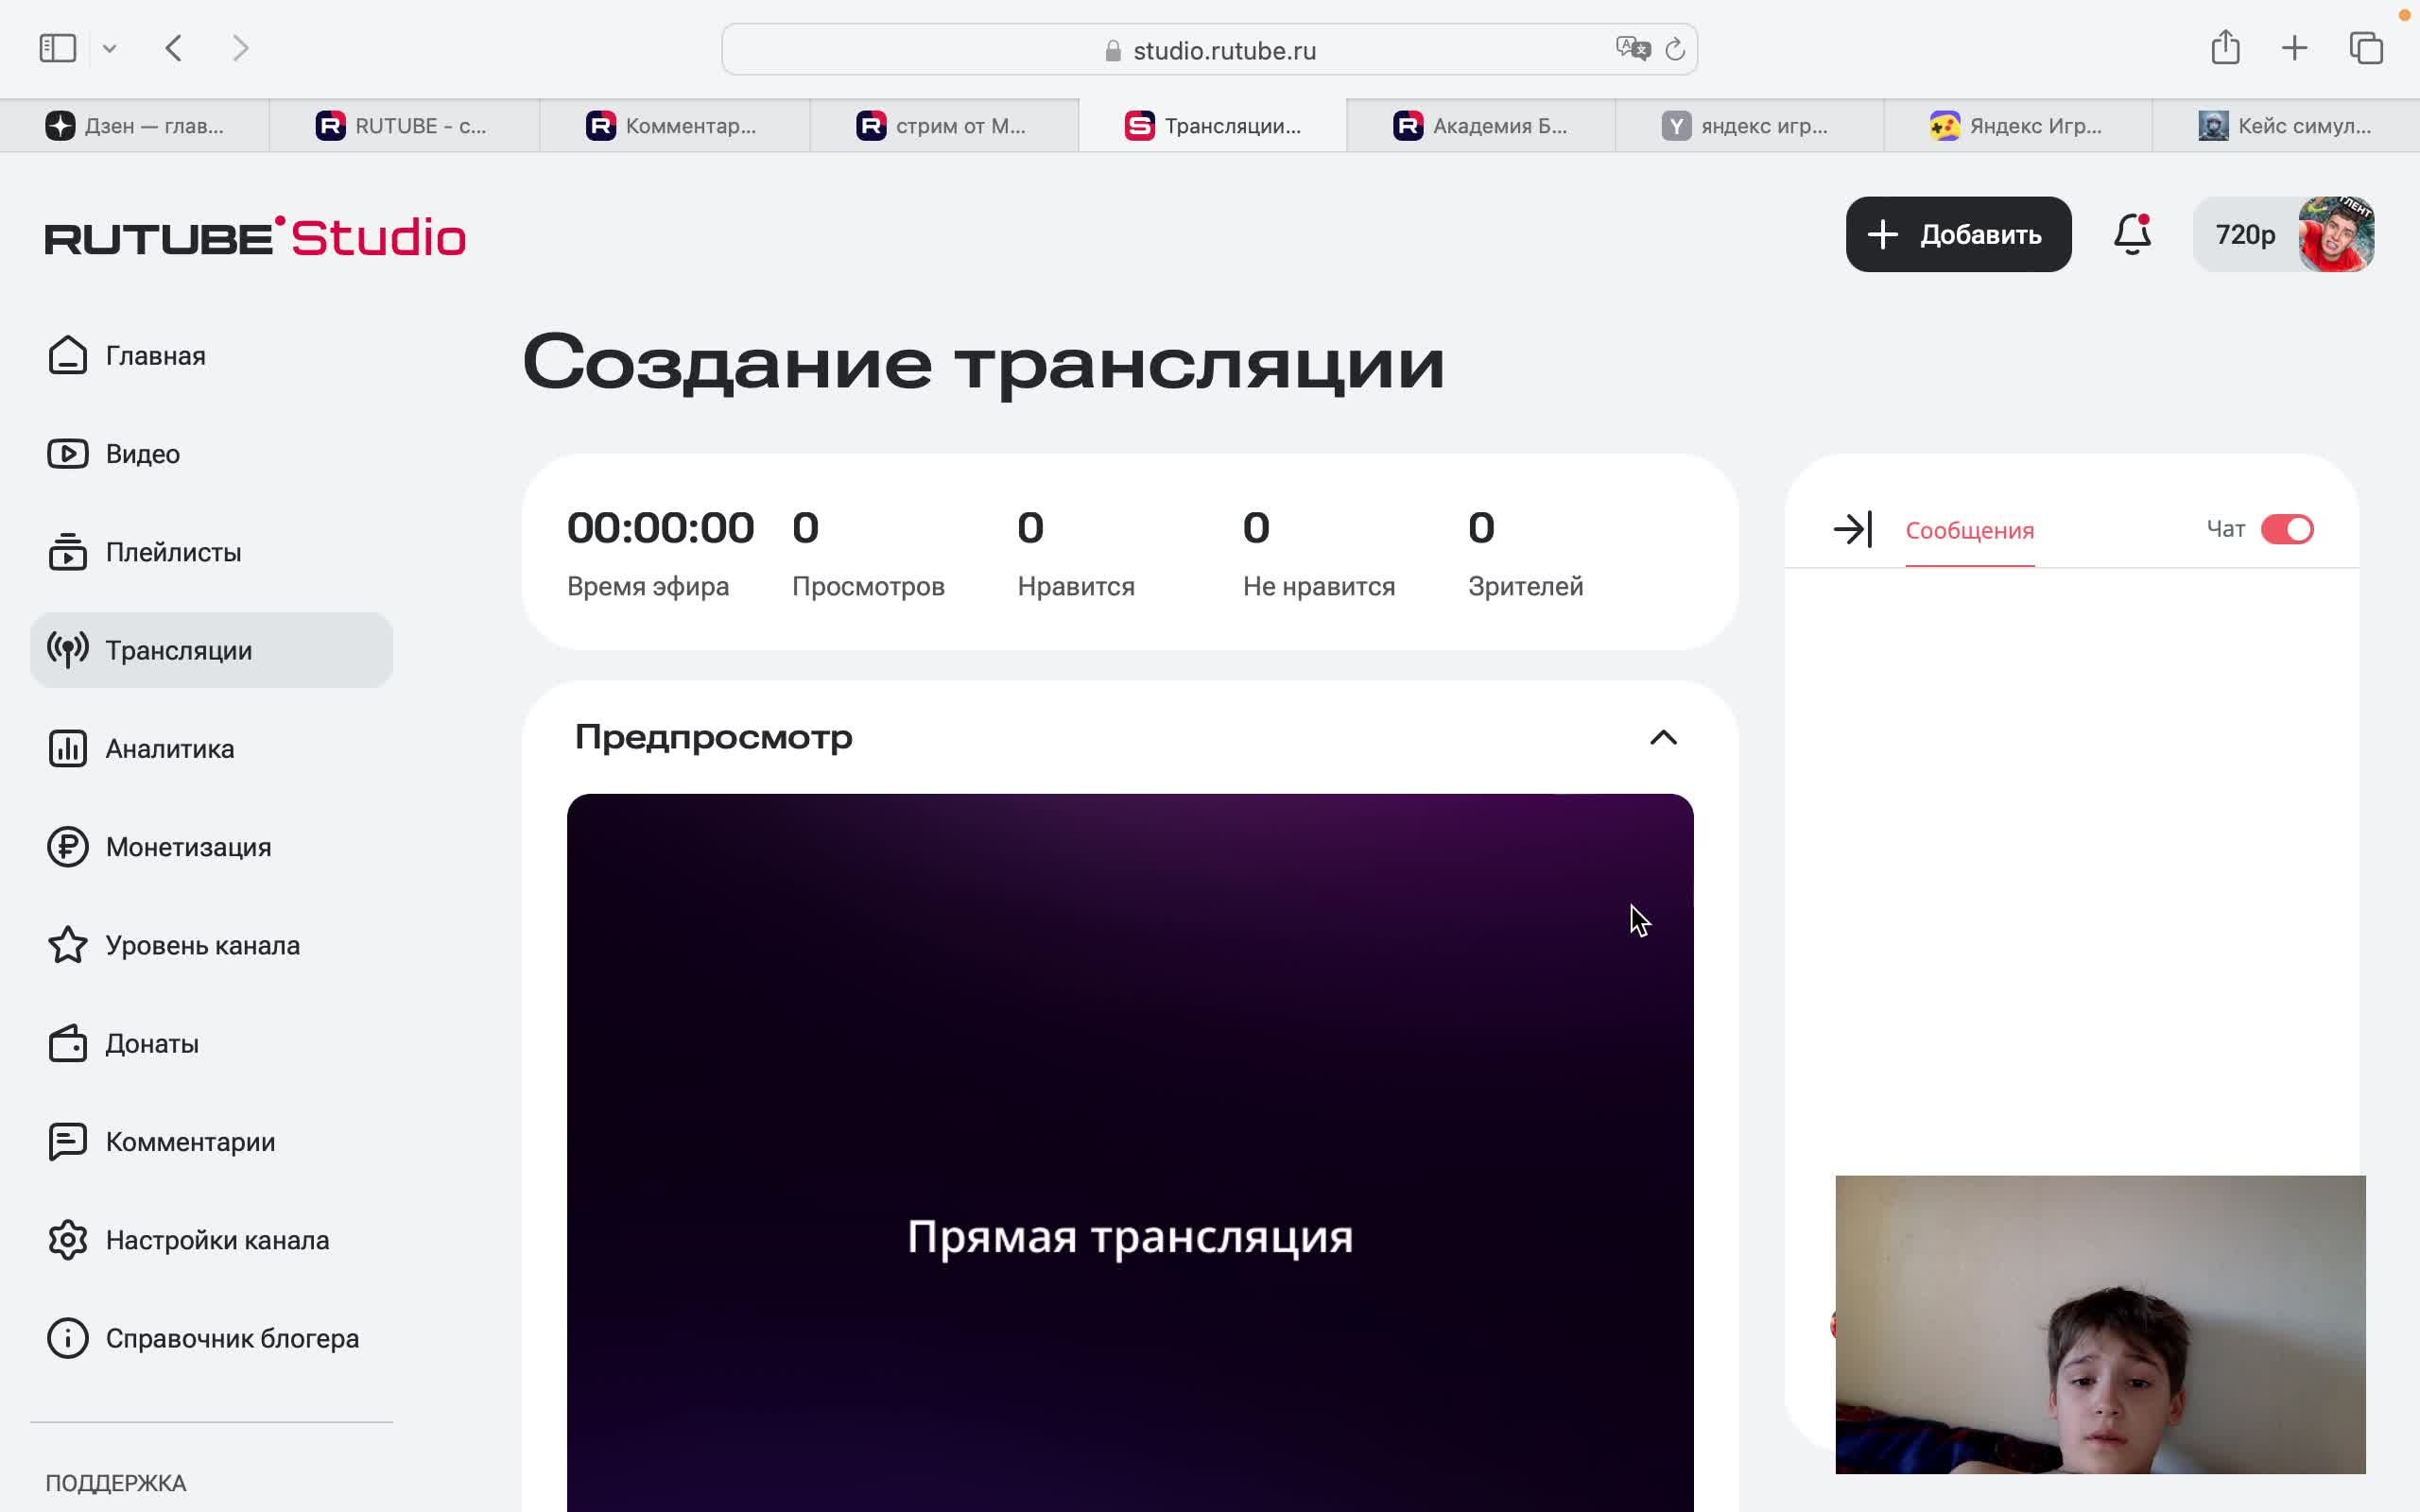Open notifications with the bell icon

(x=2133, y=234)
